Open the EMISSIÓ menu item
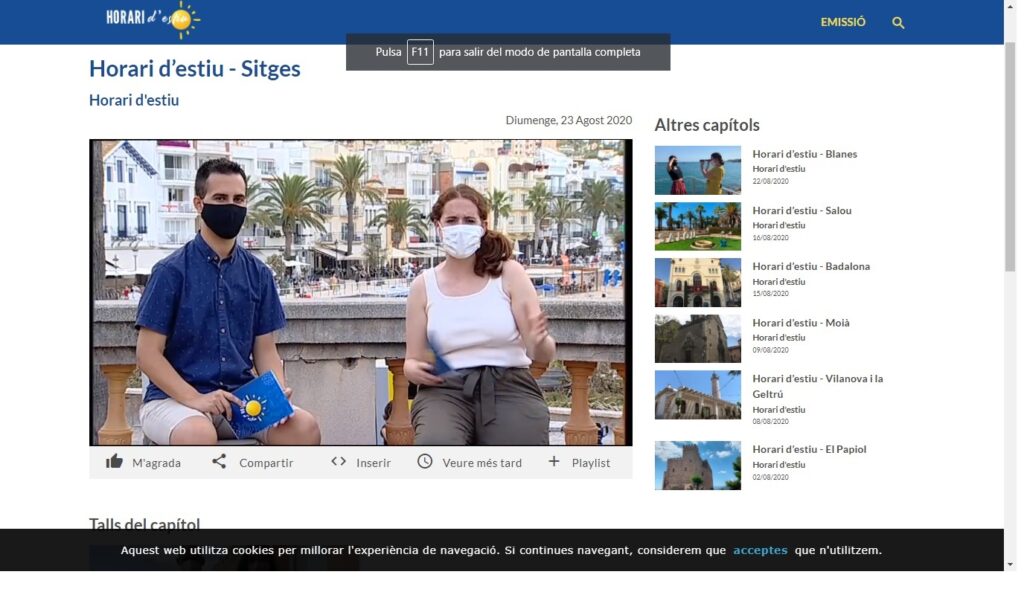Image resolution: width=1024 pixels, height=589 pixels. [842, 22]
